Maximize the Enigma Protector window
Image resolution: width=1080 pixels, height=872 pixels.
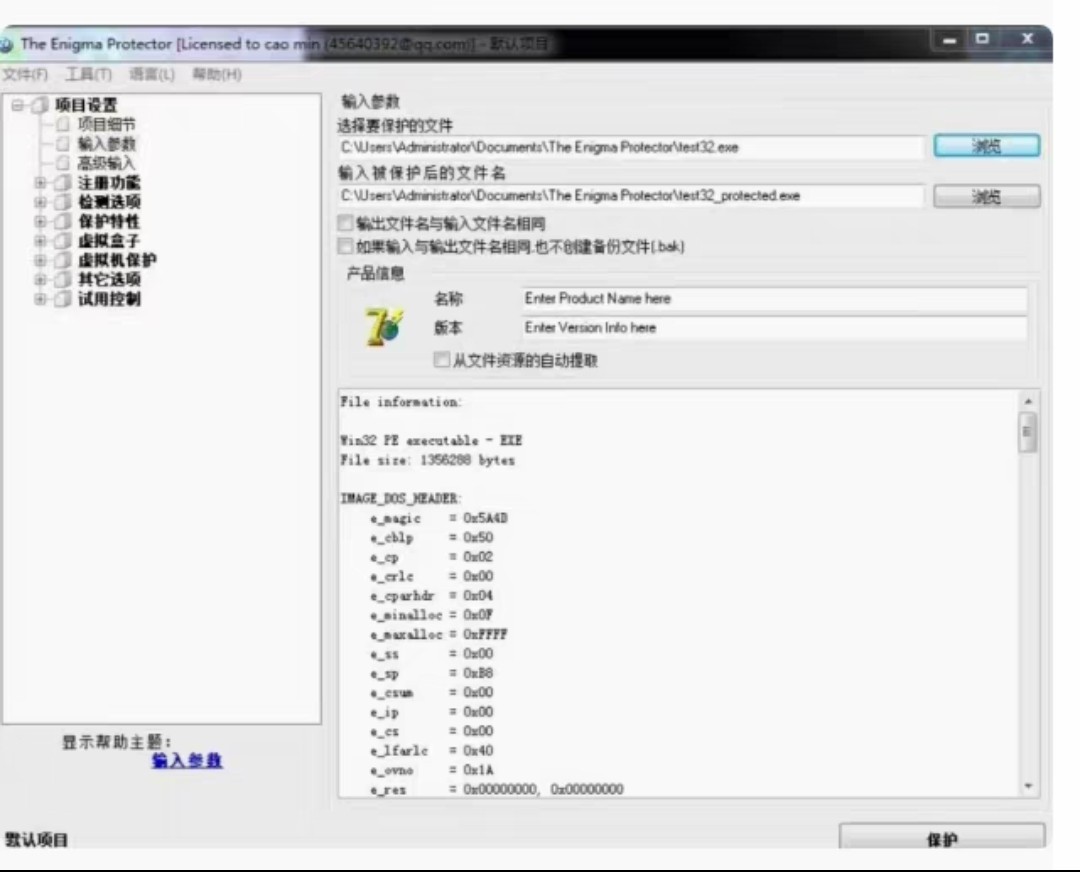point(983,39)
